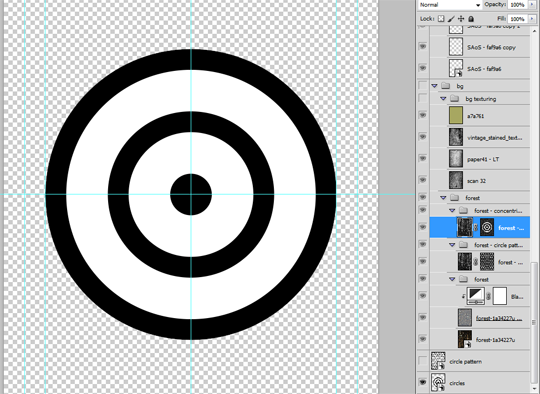Viewport: 540px width, 394px height.
Task: Select concentric circles mask thumbnail on selected layer
Action: click(x=487, y=227)
